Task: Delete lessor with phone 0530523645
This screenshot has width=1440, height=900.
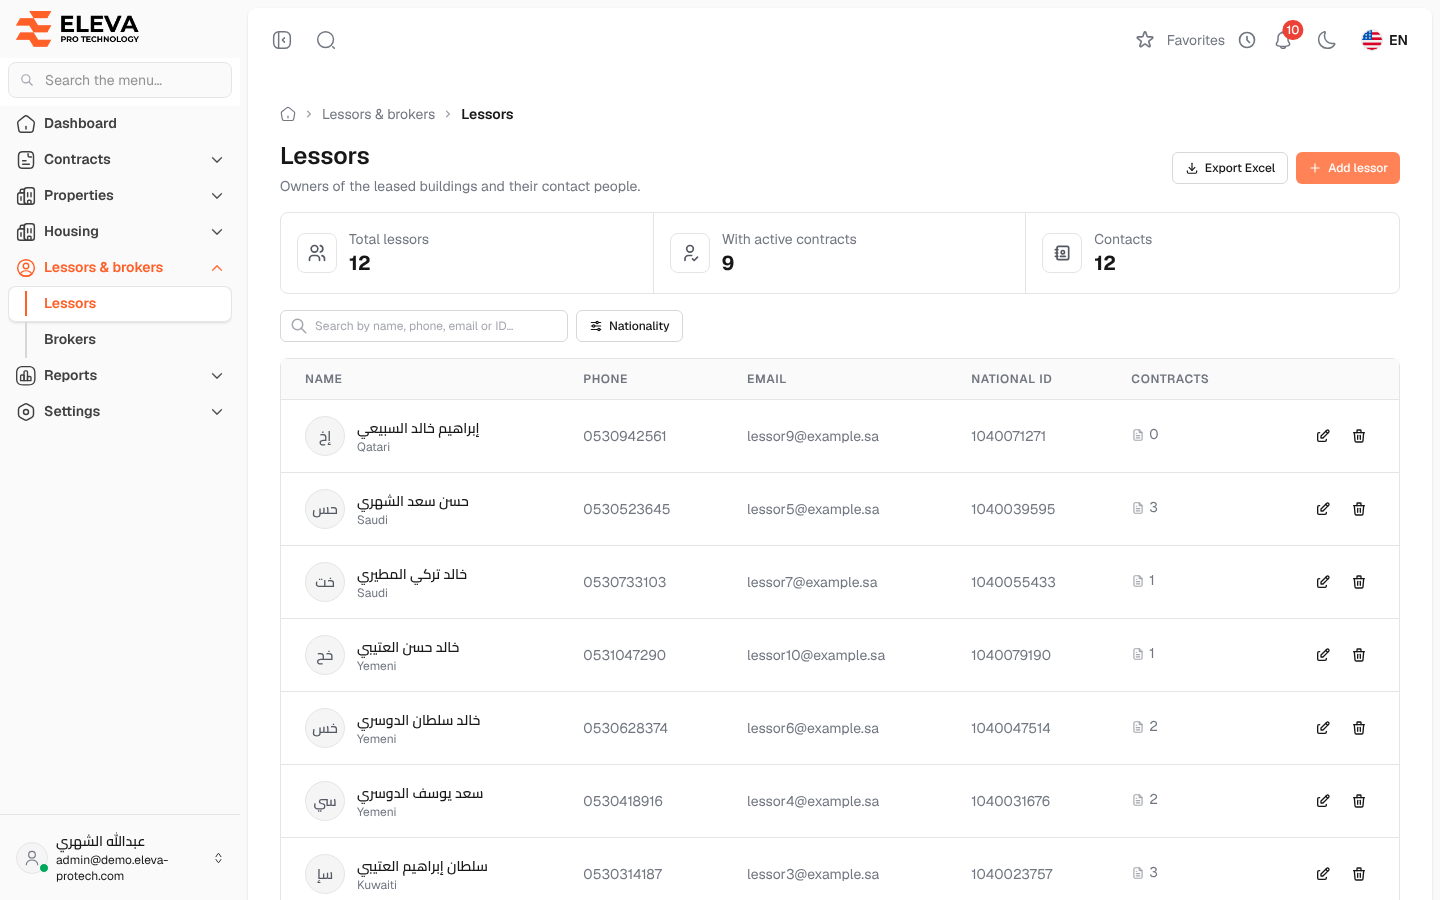Action: 1359,509
